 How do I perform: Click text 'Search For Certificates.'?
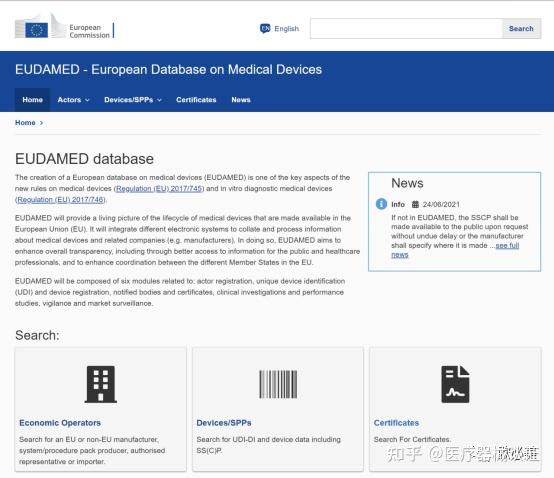point(412,439)
